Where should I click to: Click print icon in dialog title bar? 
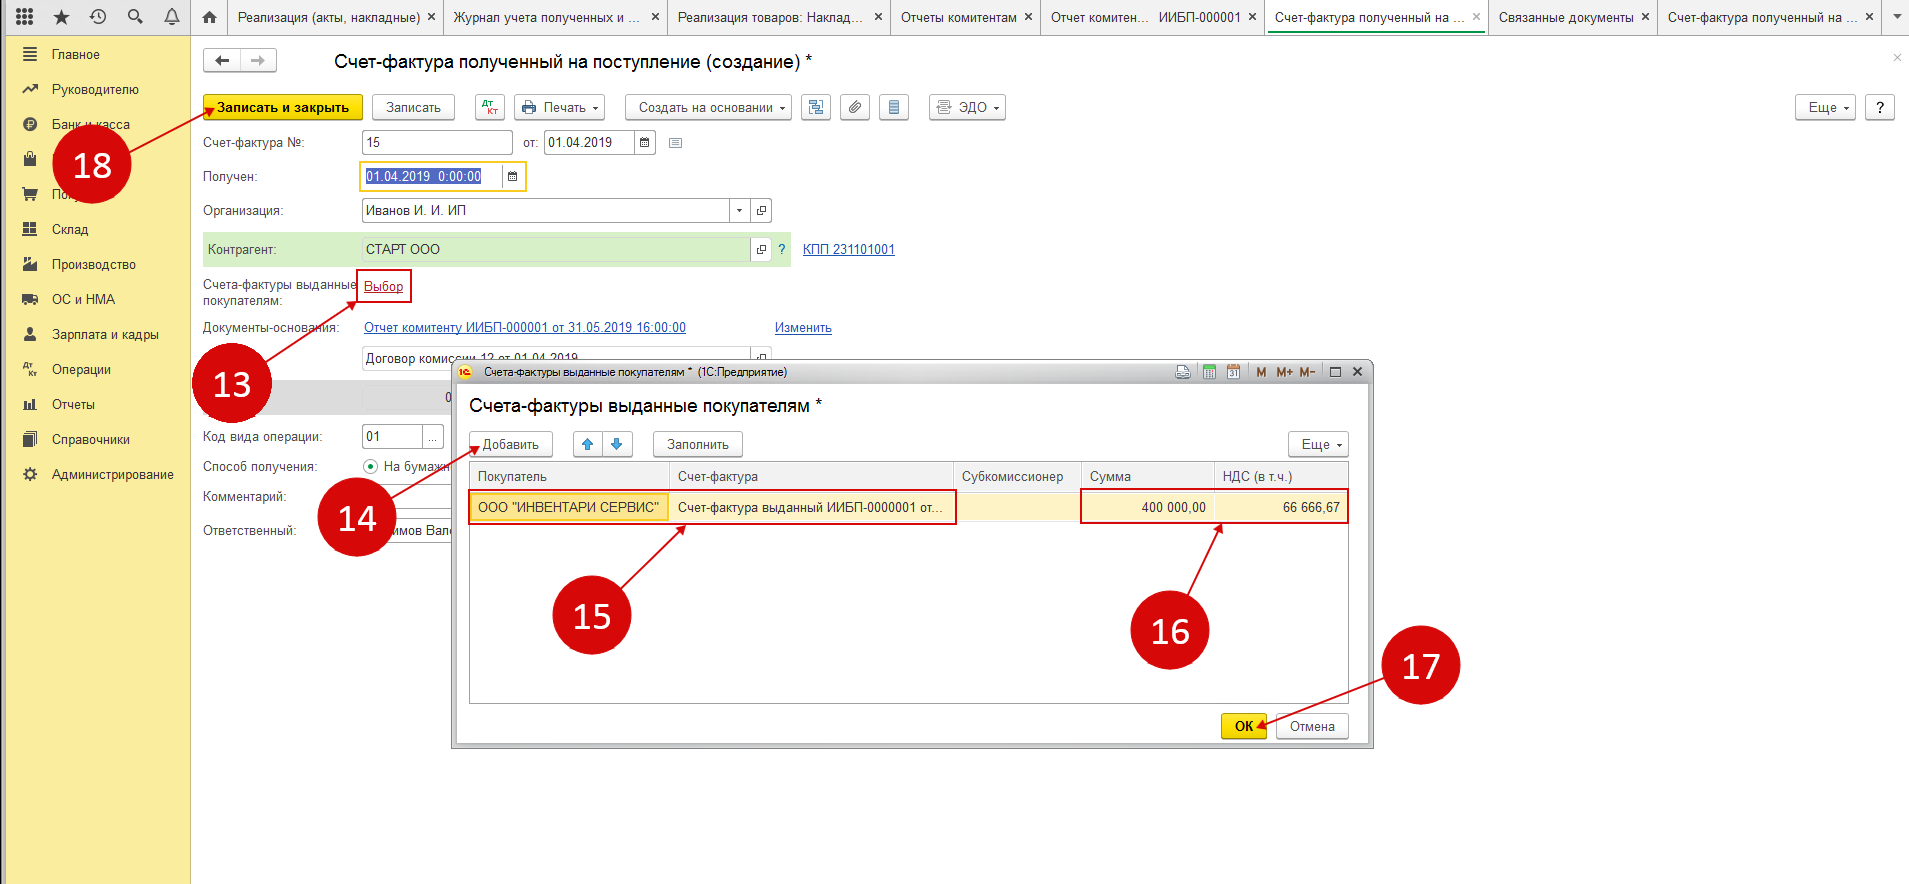point(1183,372)
